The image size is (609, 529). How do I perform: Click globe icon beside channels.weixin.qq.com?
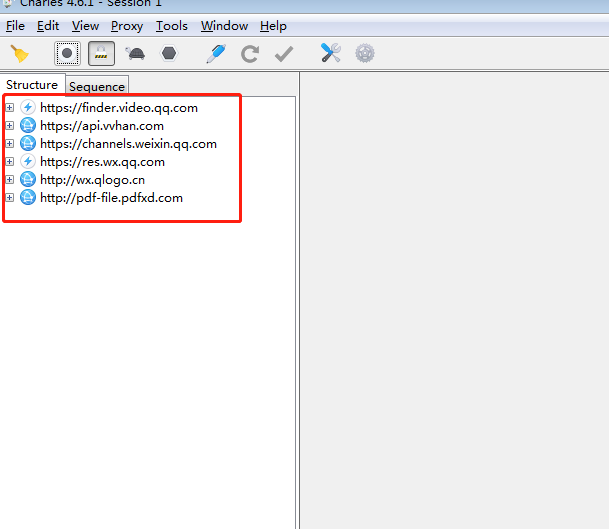(28, 143)
